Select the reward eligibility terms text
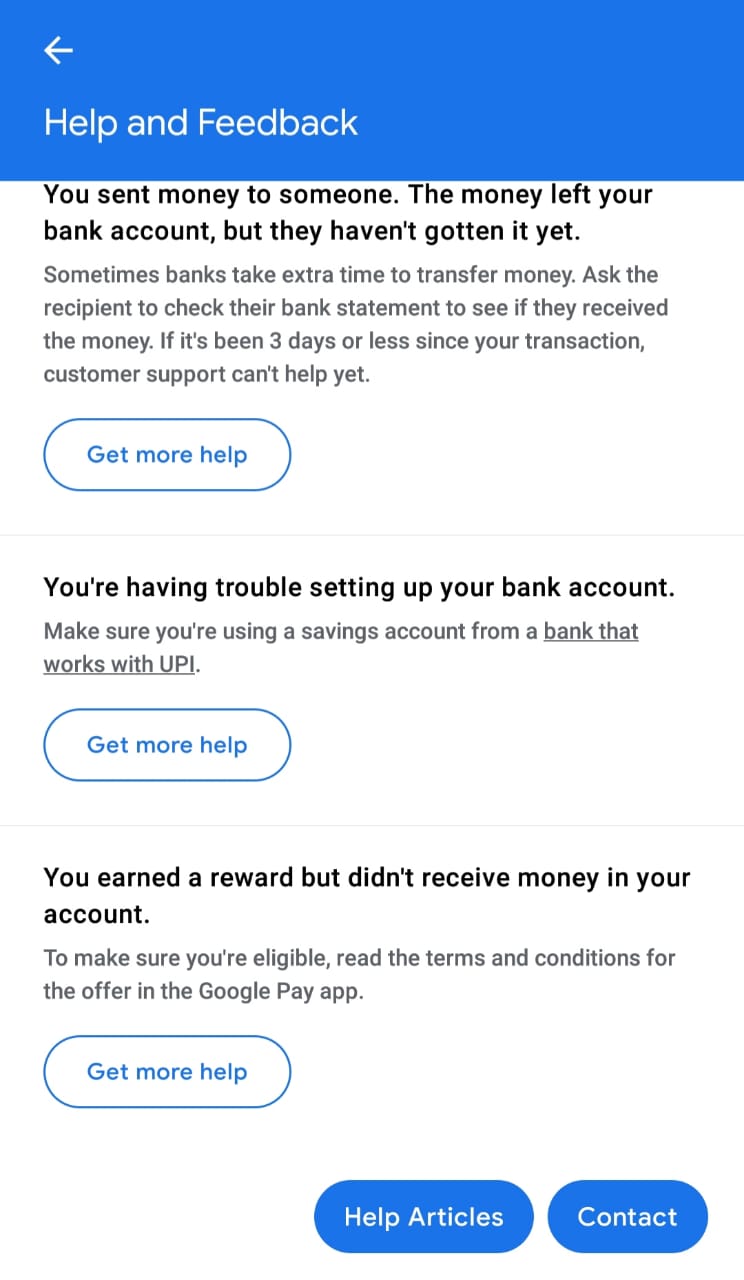The image size is (744, 1280). point(360,974)
